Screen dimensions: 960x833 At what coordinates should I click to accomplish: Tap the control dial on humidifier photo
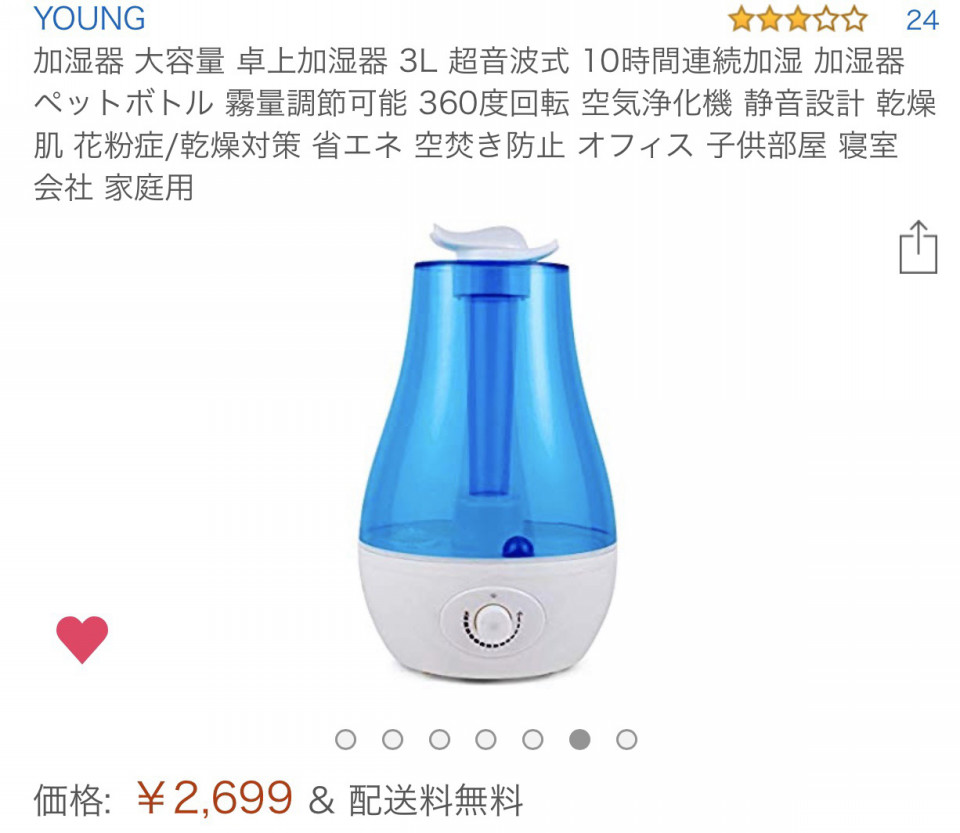(x=492, y=622)
